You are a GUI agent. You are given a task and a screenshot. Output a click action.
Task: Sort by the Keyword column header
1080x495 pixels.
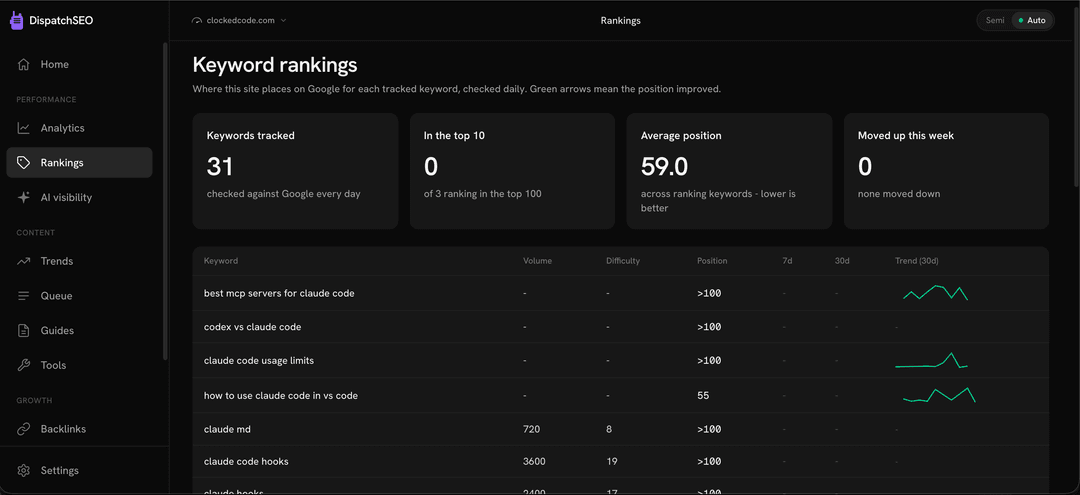pos(221,262)
